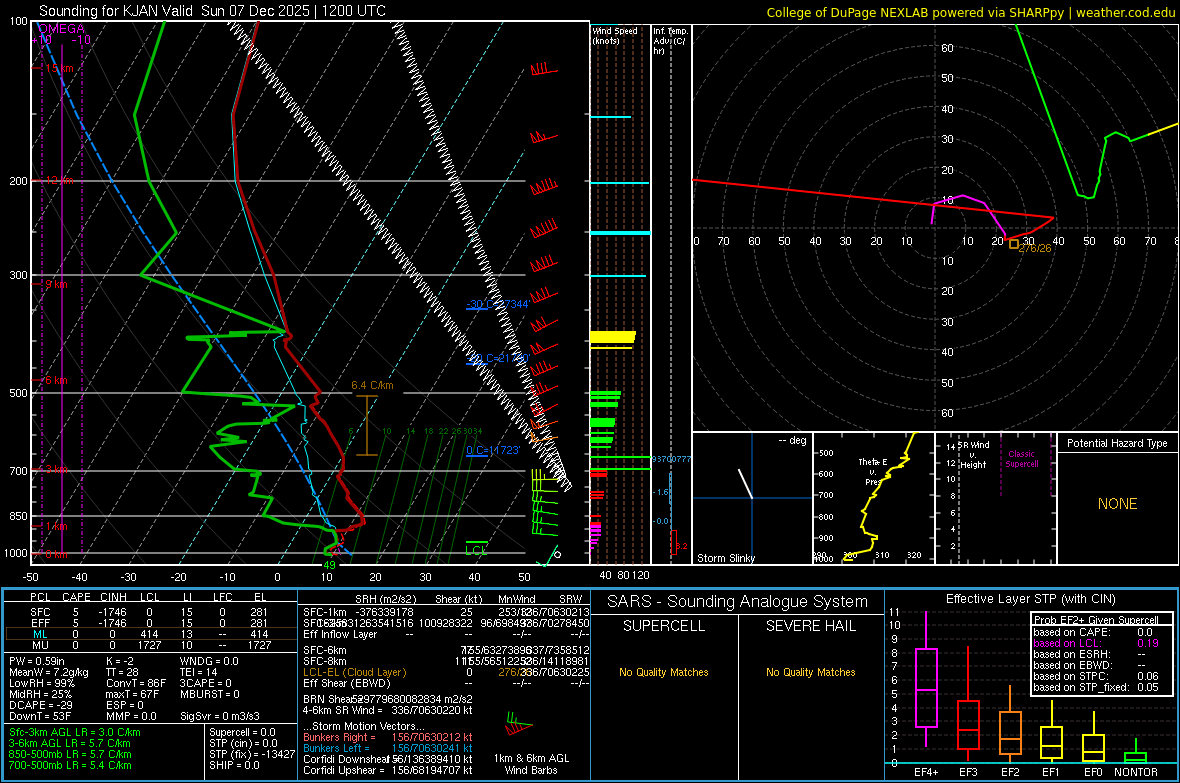Click the STP (fix) = -13427 value

point(252,754)
